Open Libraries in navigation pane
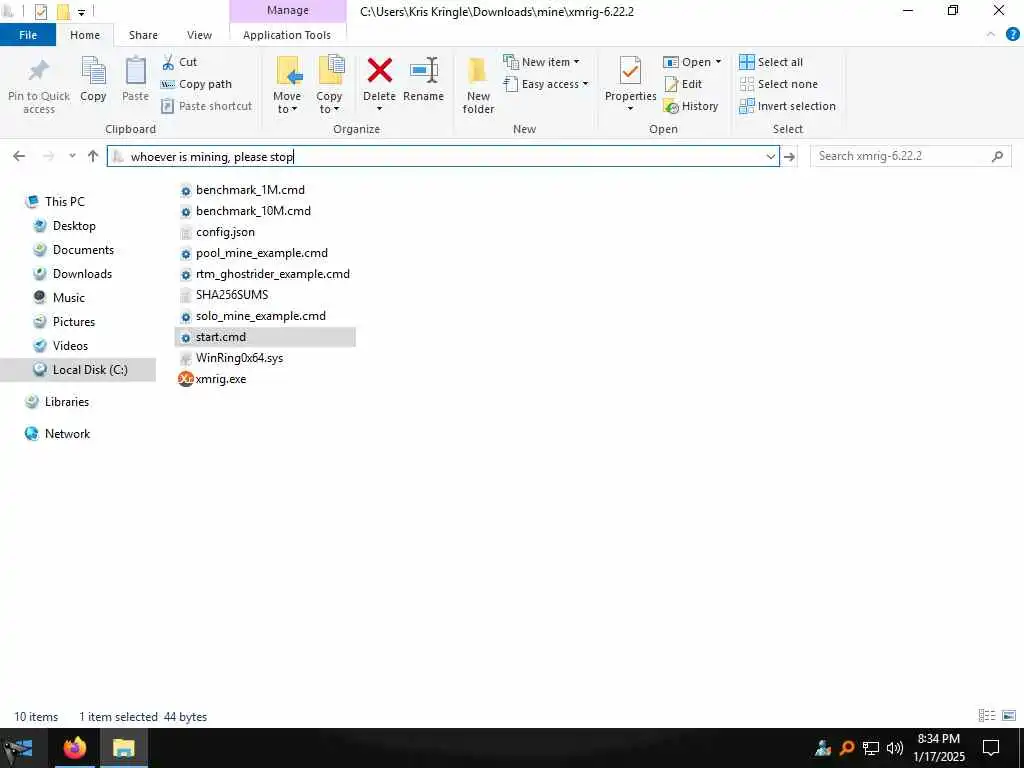 pos(67,402)
